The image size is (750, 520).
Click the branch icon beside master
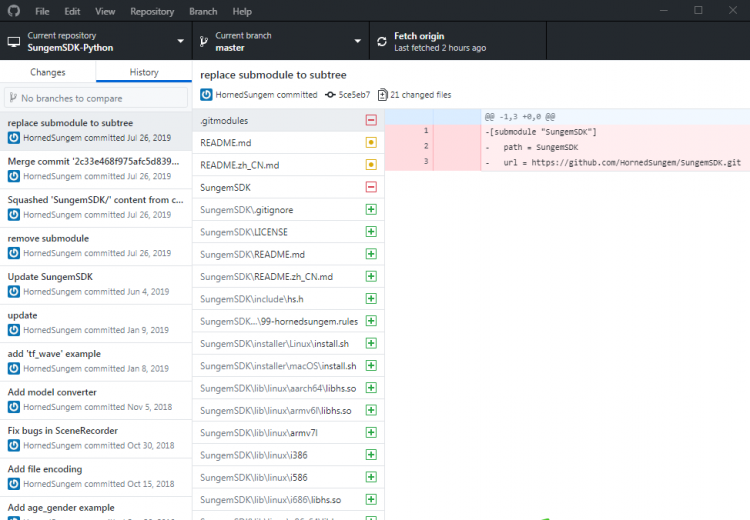(204, 42)
